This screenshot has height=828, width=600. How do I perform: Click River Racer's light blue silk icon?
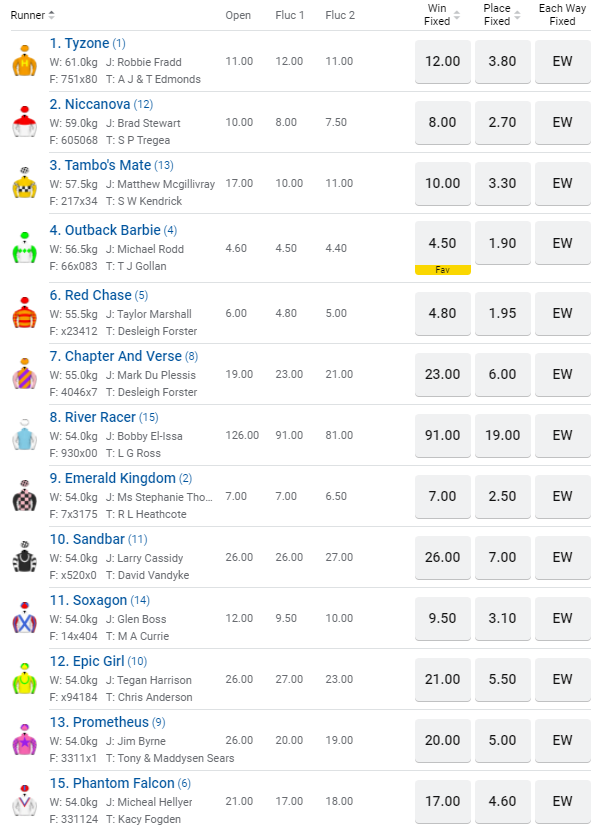(x=24, y=435)
